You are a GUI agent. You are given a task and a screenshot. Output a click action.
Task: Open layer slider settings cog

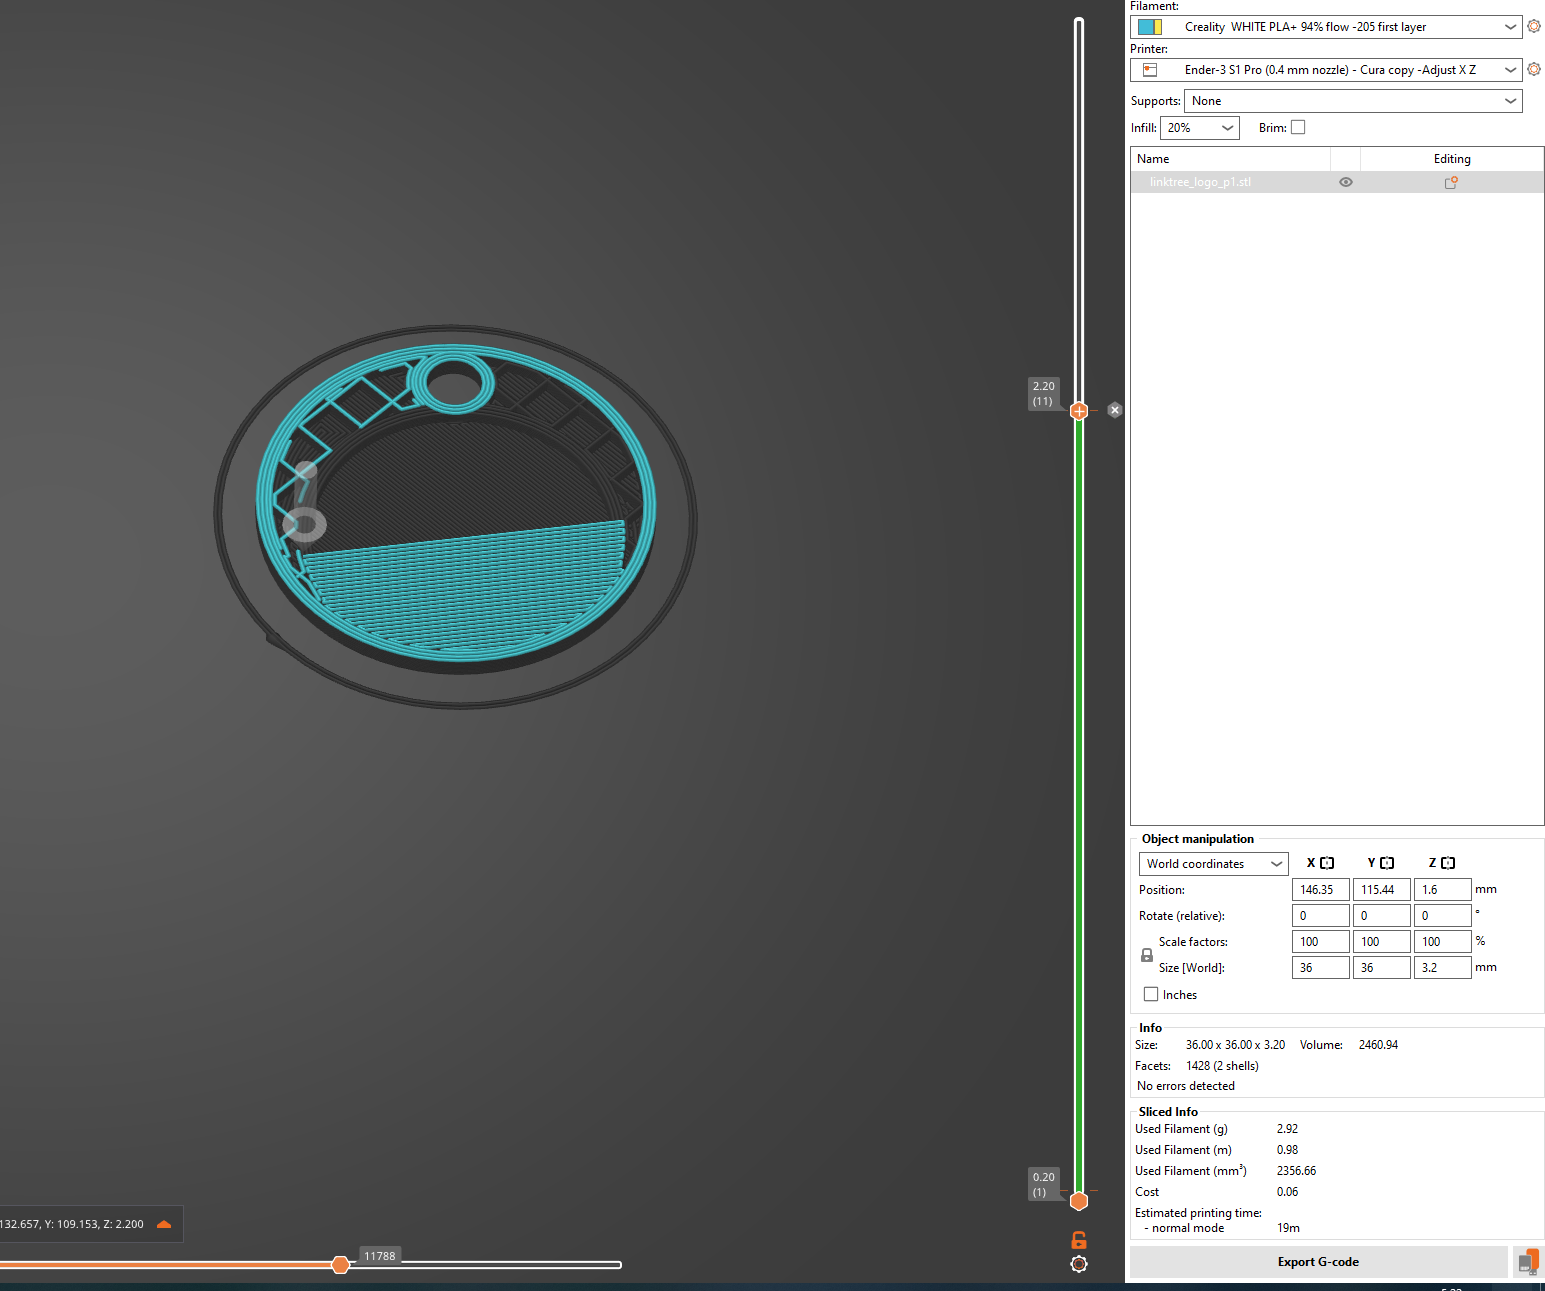1079,1264
